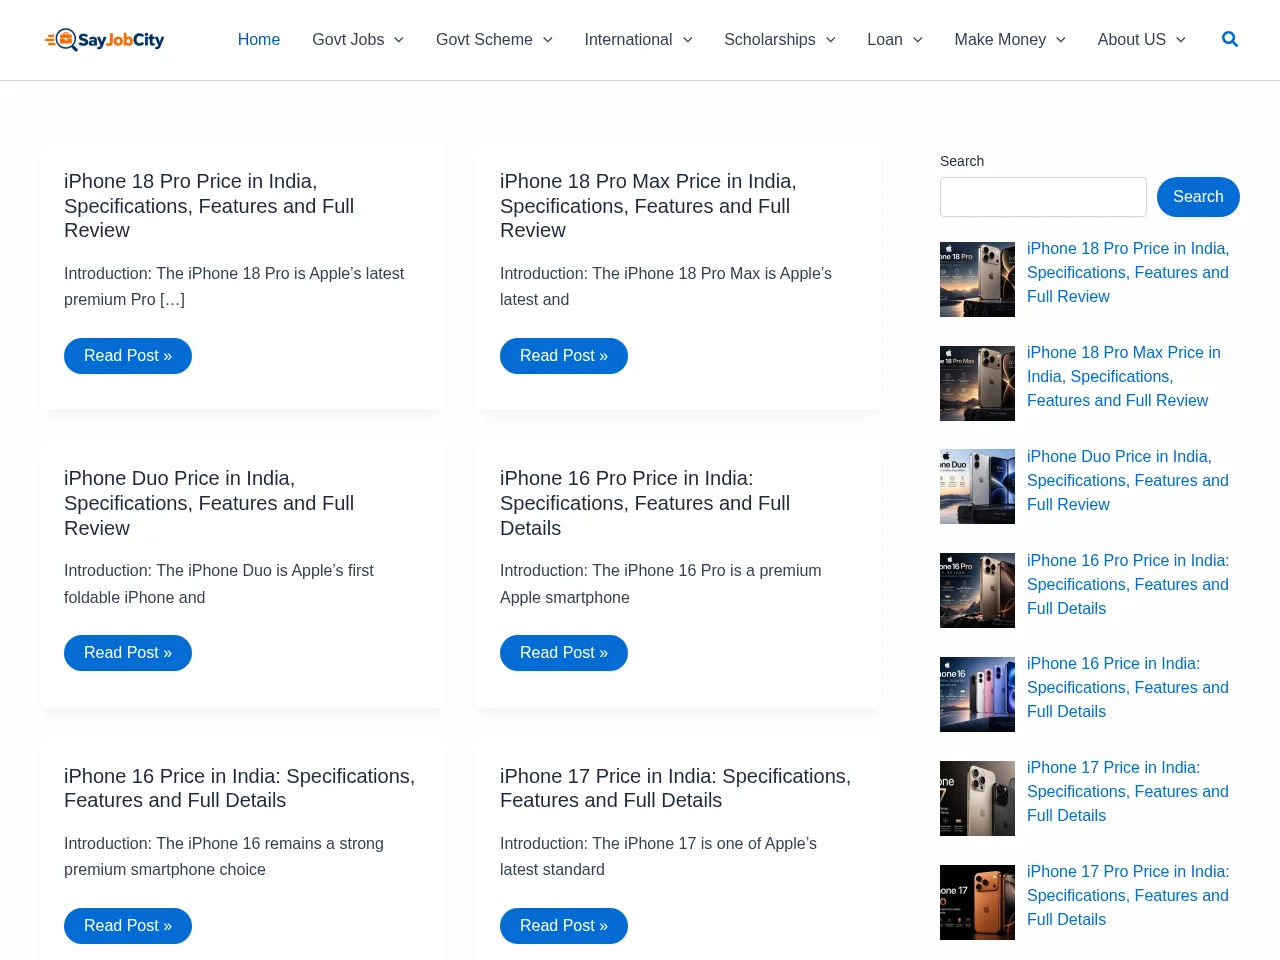
Task: Expand the Make Money dropdown menu
Action: [x=1010, y=39]
